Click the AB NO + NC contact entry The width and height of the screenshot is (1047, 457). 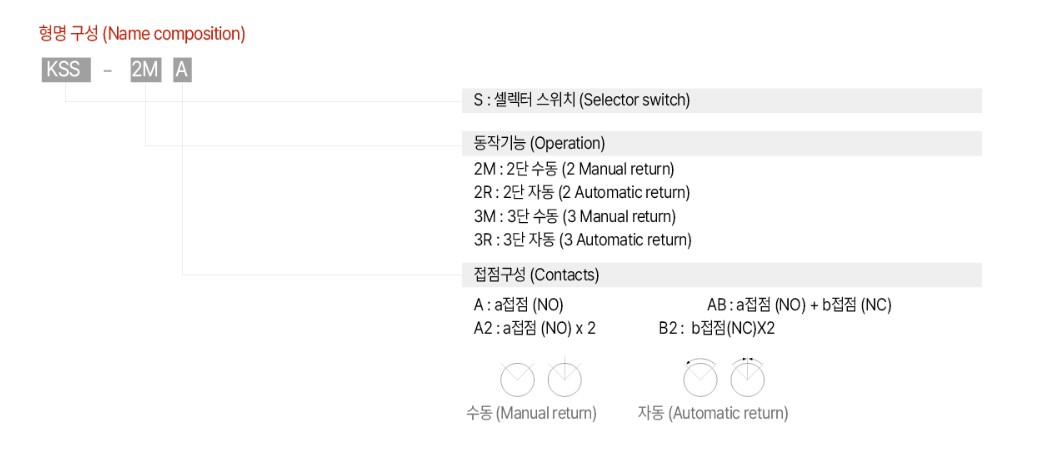coord(799,305)
